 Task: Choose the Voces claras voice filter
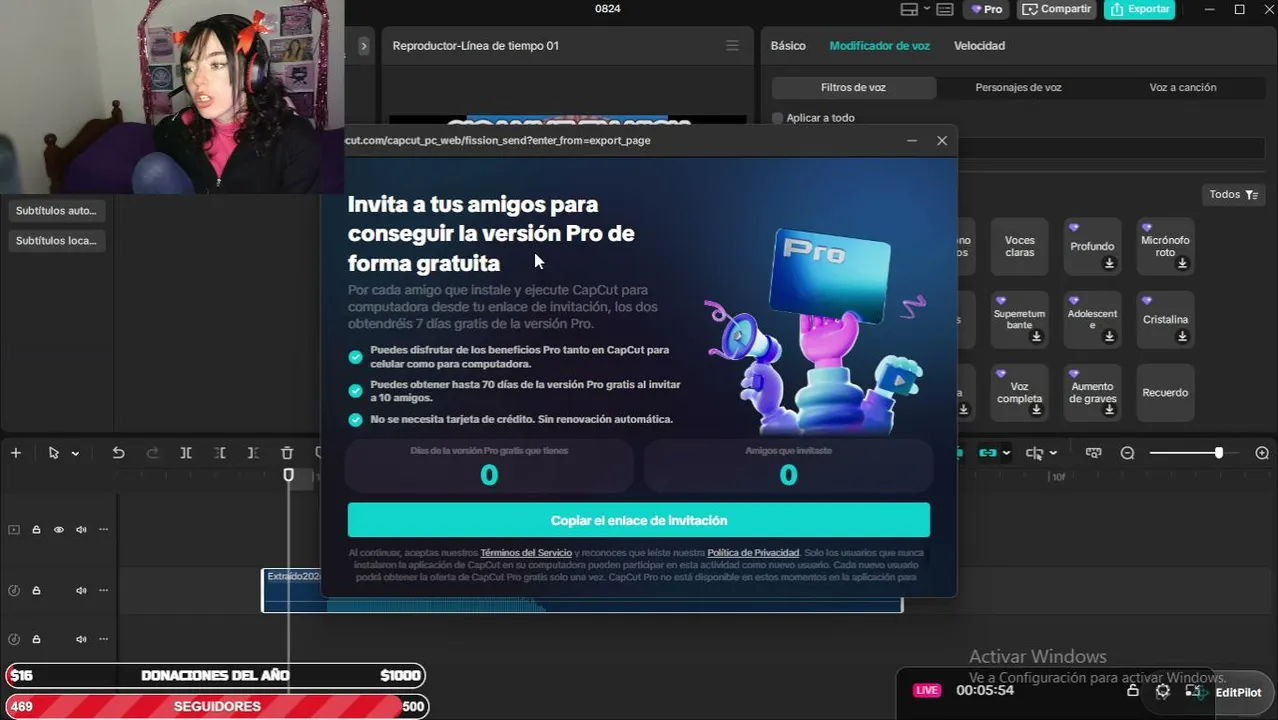[x=1020, y=246]
